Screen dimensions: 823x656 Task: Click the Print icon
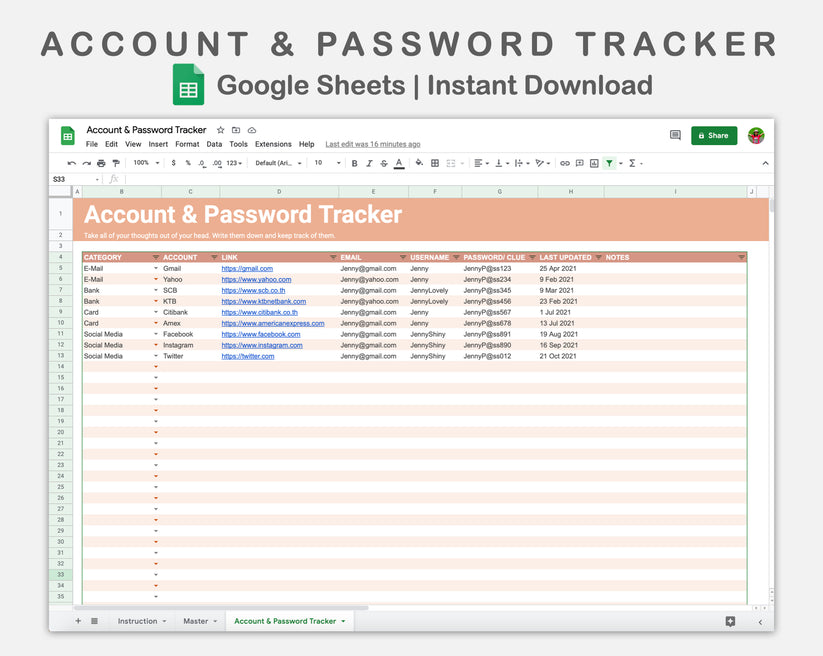(101, 163)
